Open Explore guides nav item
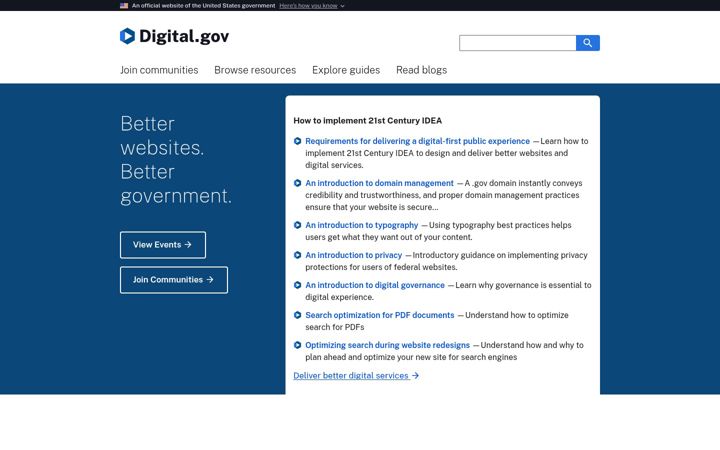The height and width of the screenshot is (450, 720). click(346, 70)
